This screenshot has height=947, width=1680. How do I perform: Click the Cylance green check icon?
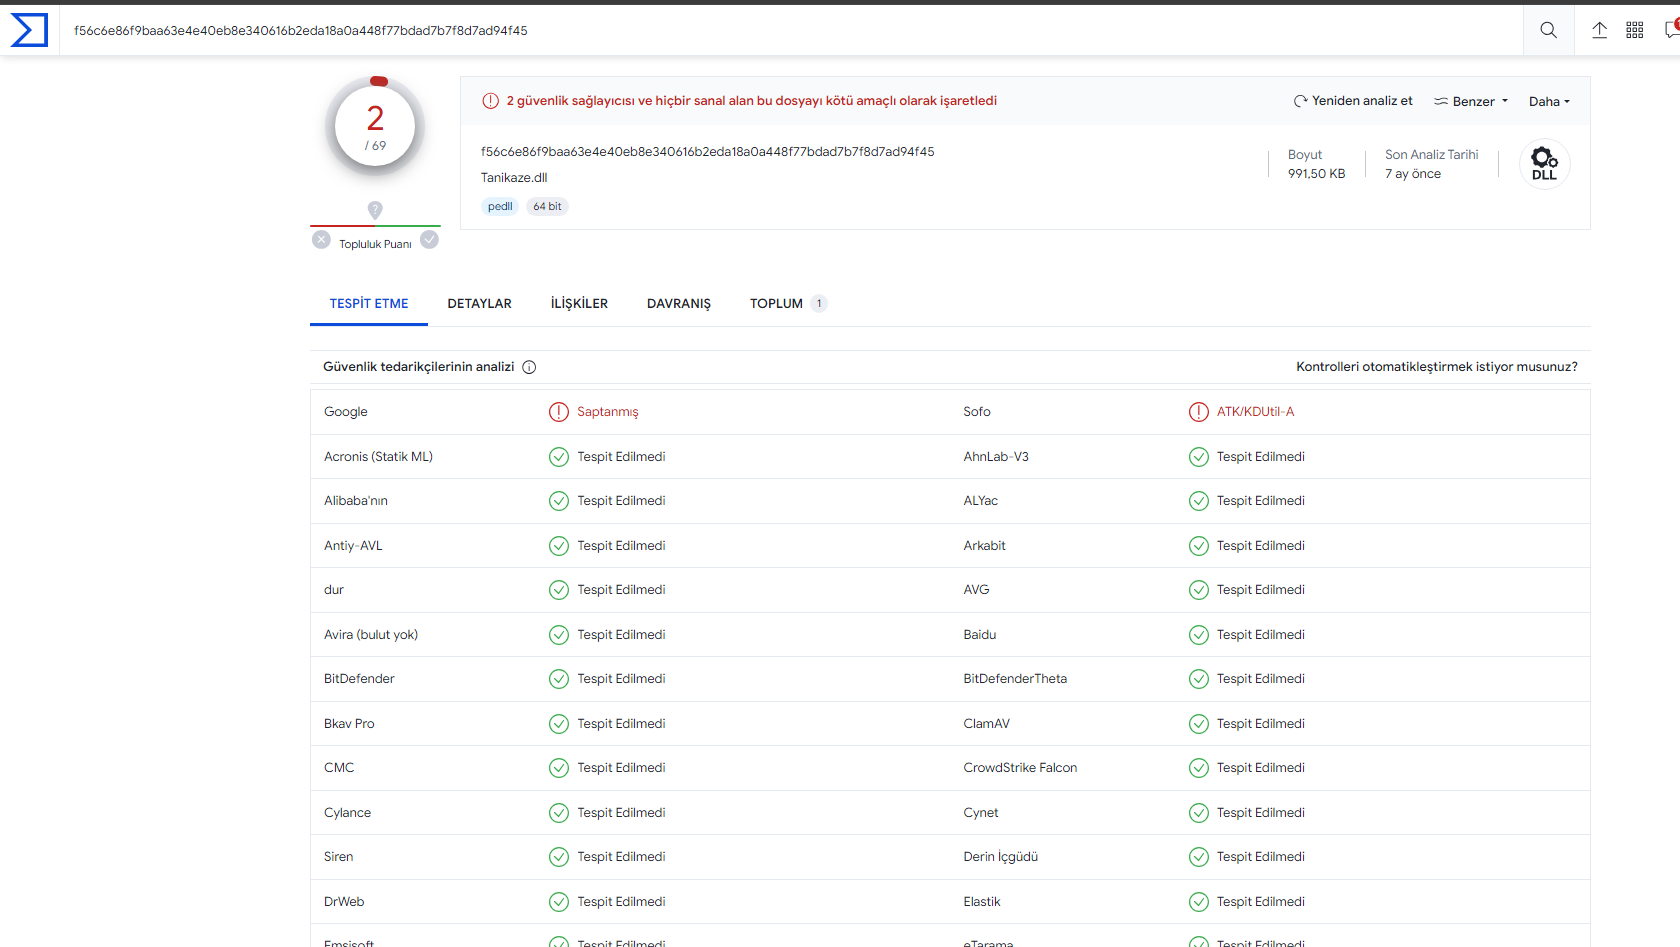[559, 813]
